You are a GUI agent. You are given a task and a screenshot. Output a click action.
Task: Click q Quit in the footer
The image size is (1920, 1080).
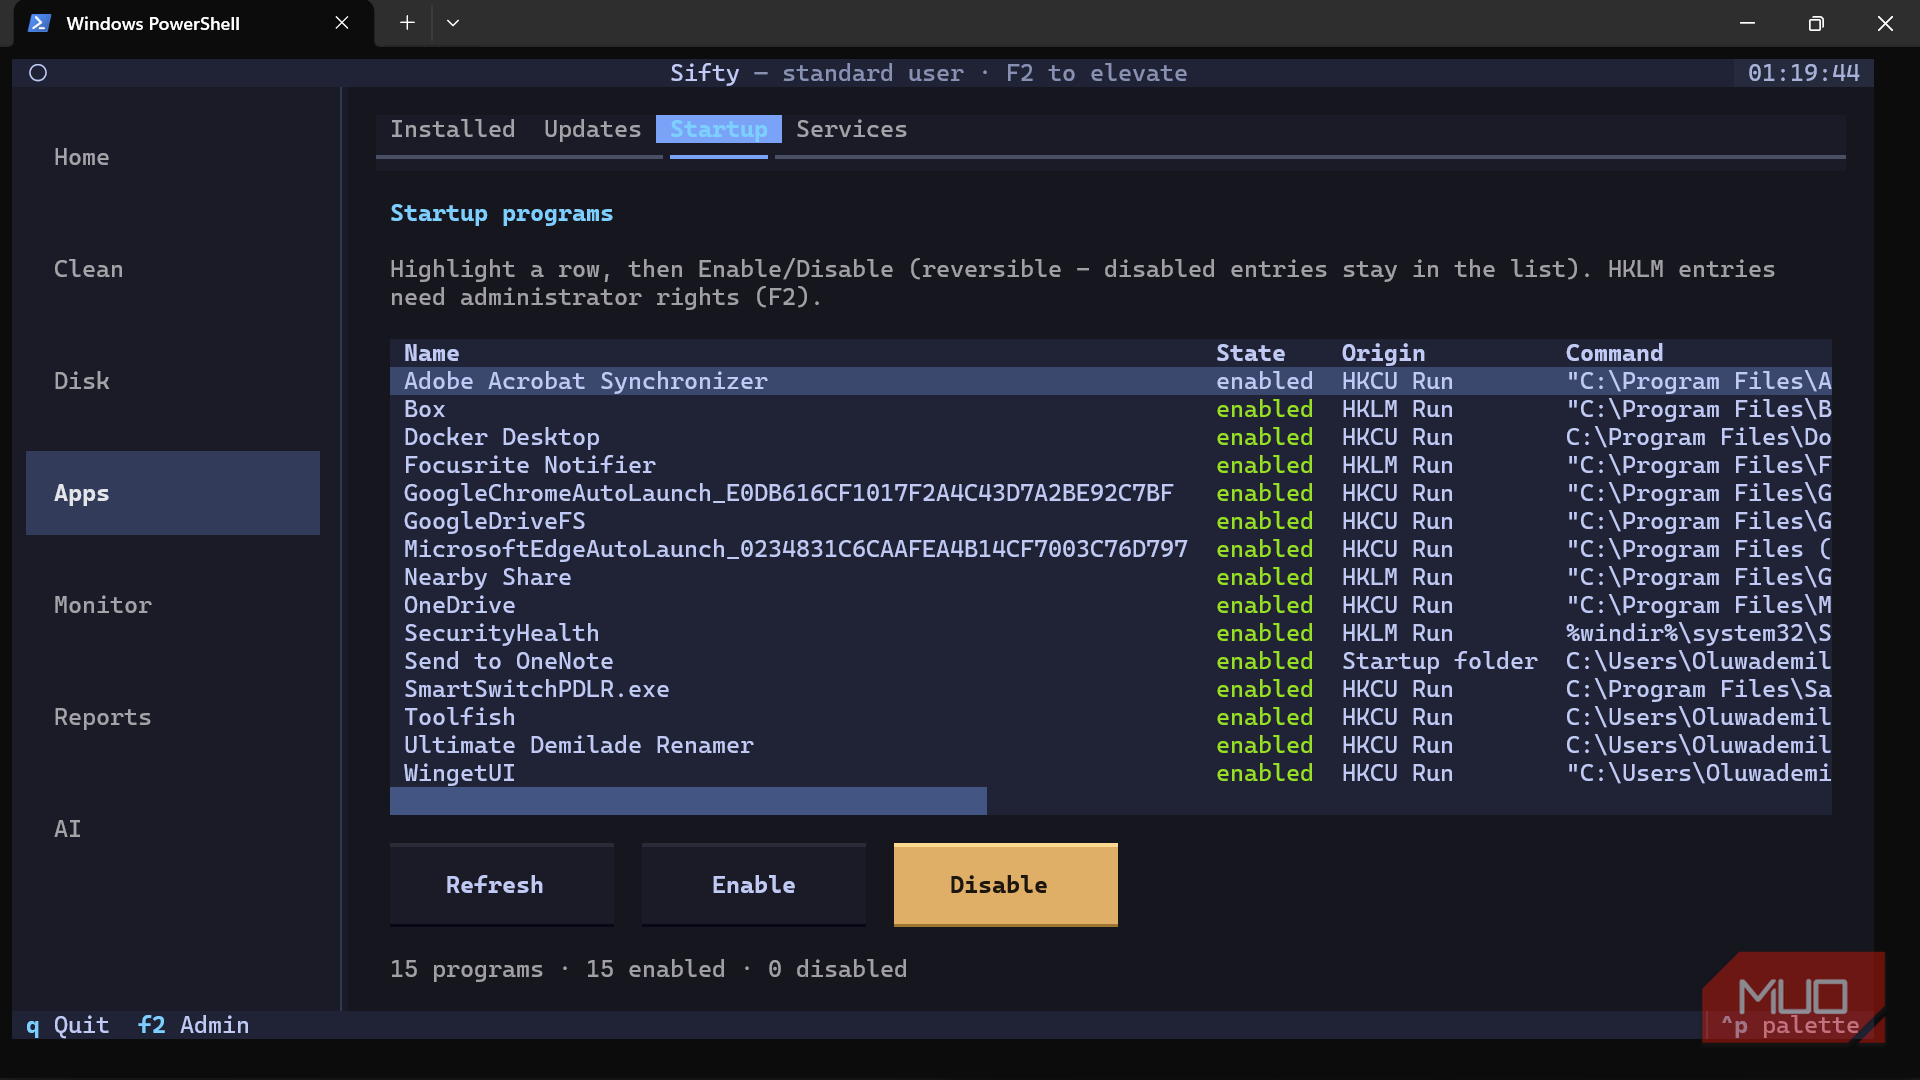click(x=68, y=1025)
